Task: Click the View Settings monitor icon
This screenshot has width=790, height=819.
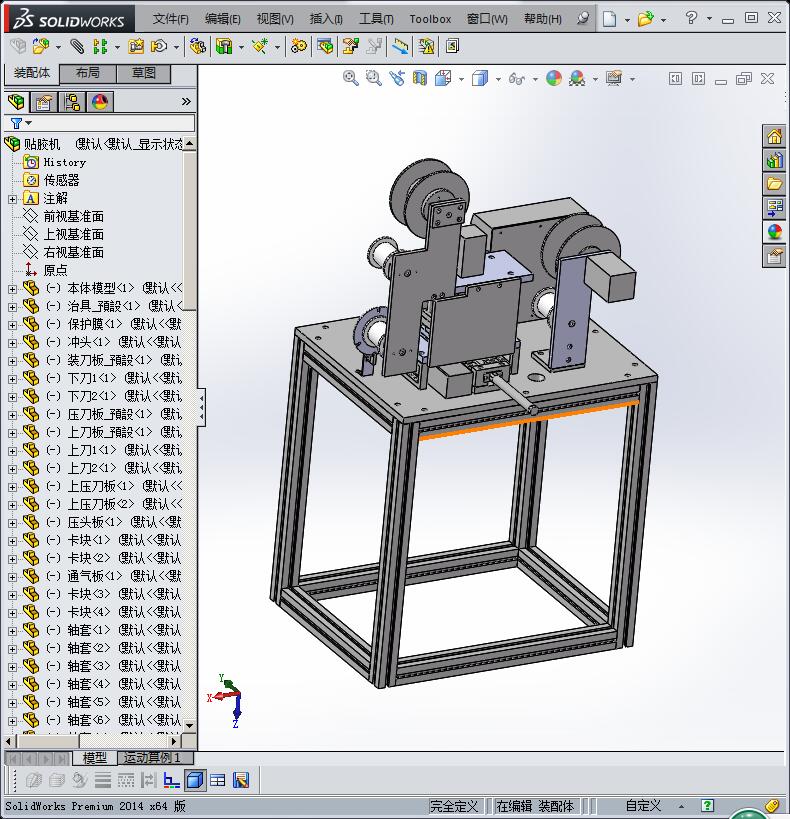Action: 614,78
